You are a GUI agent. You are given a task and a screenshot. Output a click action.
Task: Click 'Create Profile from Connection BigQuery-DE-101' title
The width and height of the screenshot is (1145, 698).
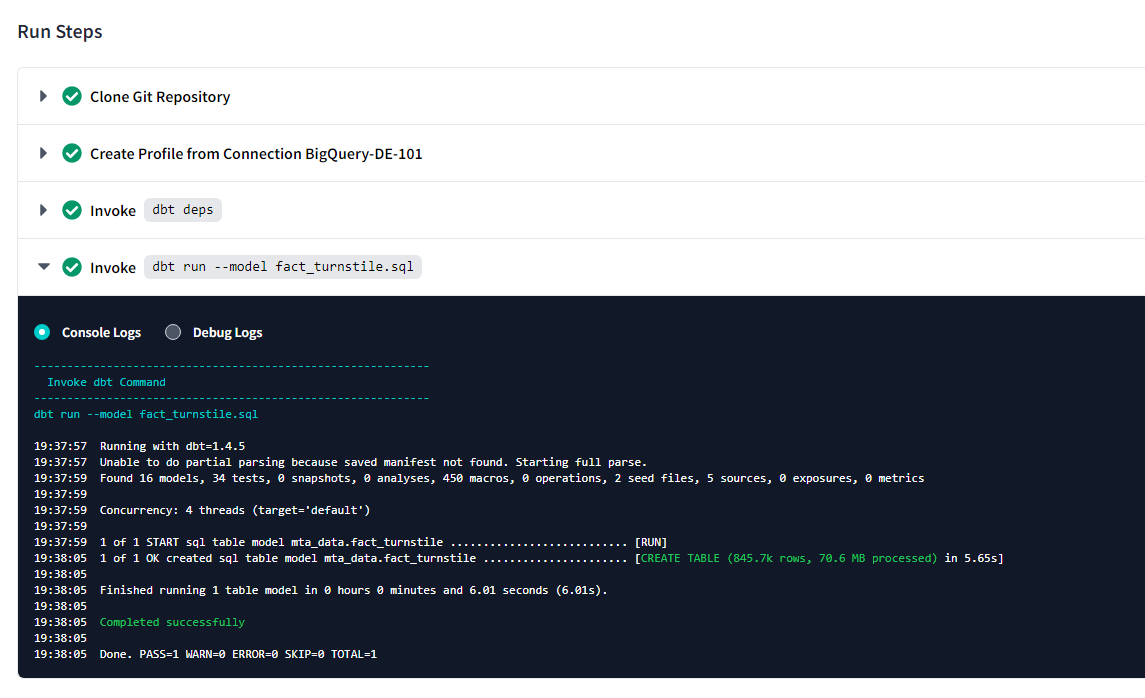(x=256, y=154)
